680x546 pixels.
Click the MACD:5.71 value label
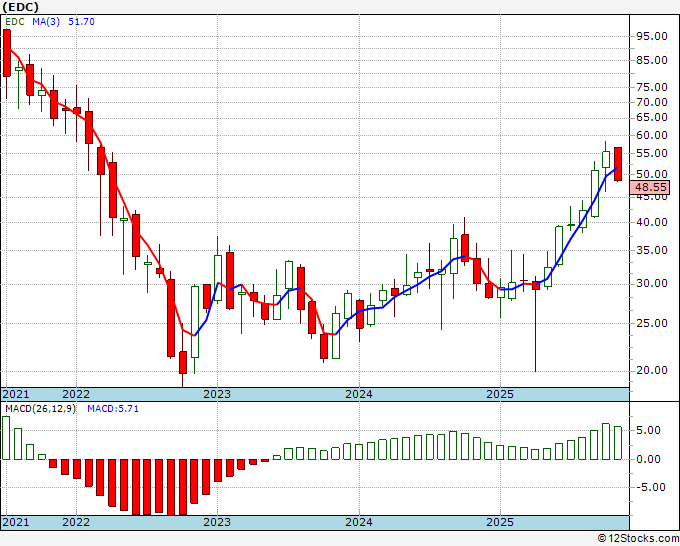(x=113, y=409)
